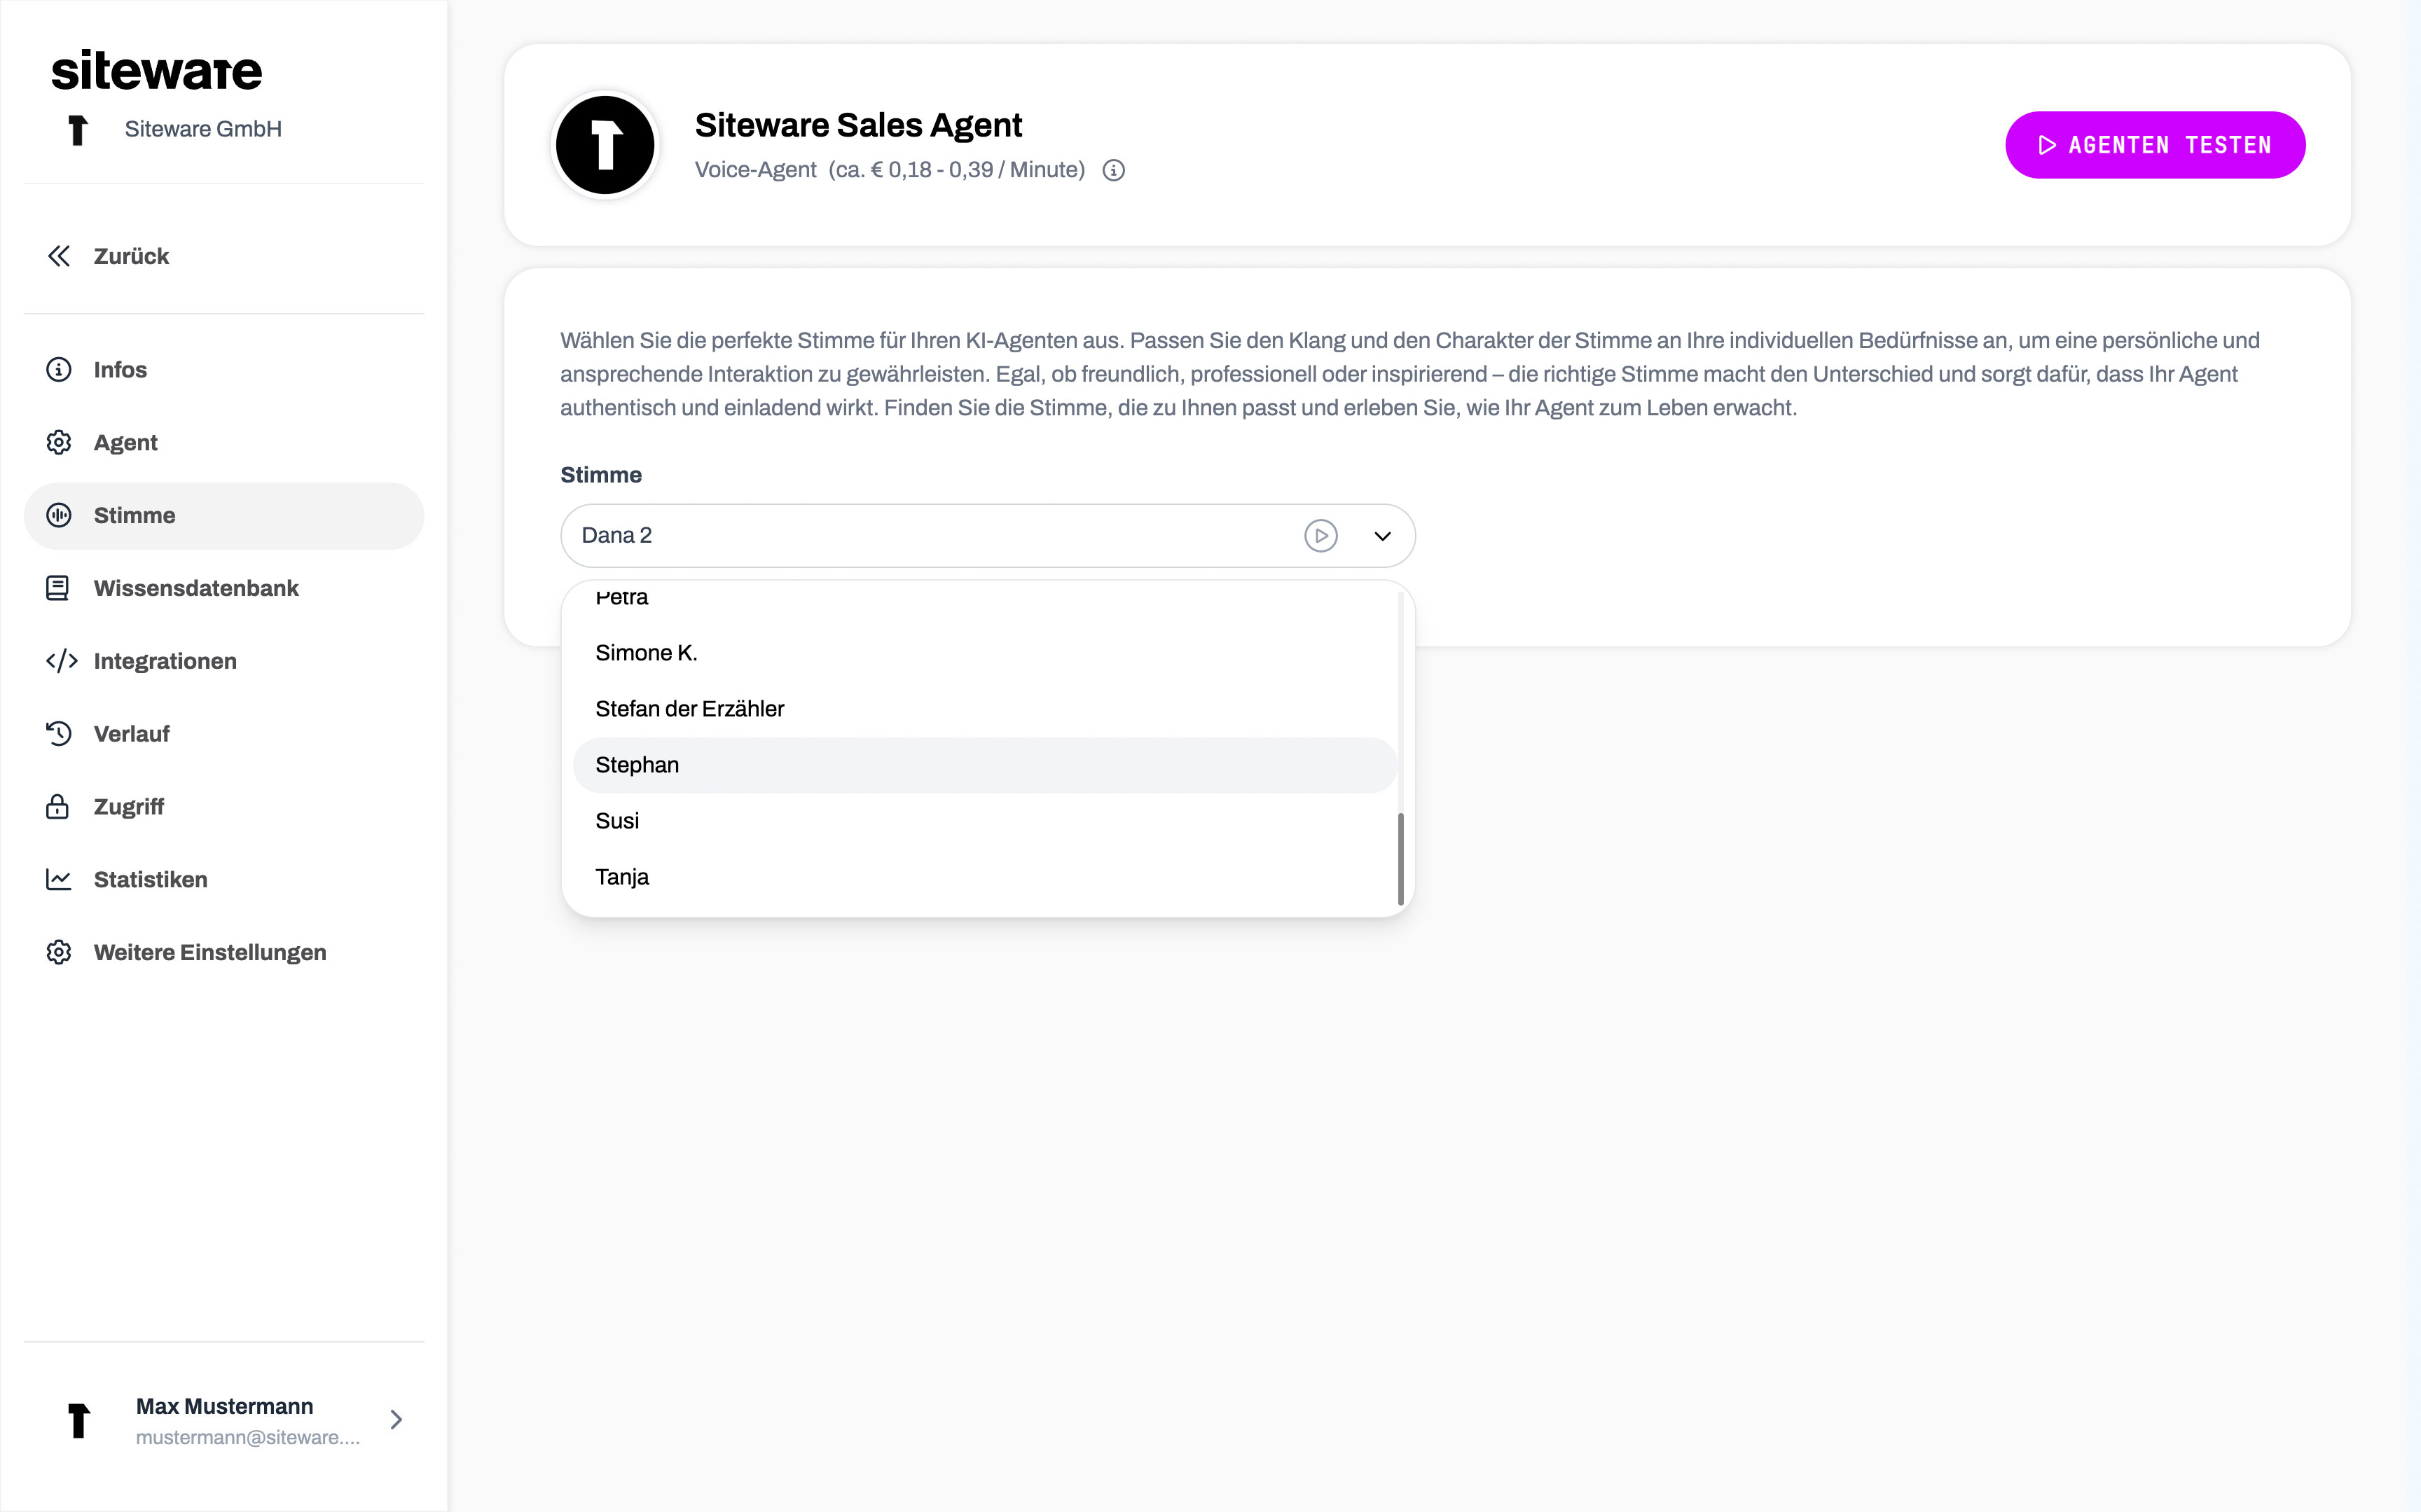Pick the Tanja voice option

[985, 877]
